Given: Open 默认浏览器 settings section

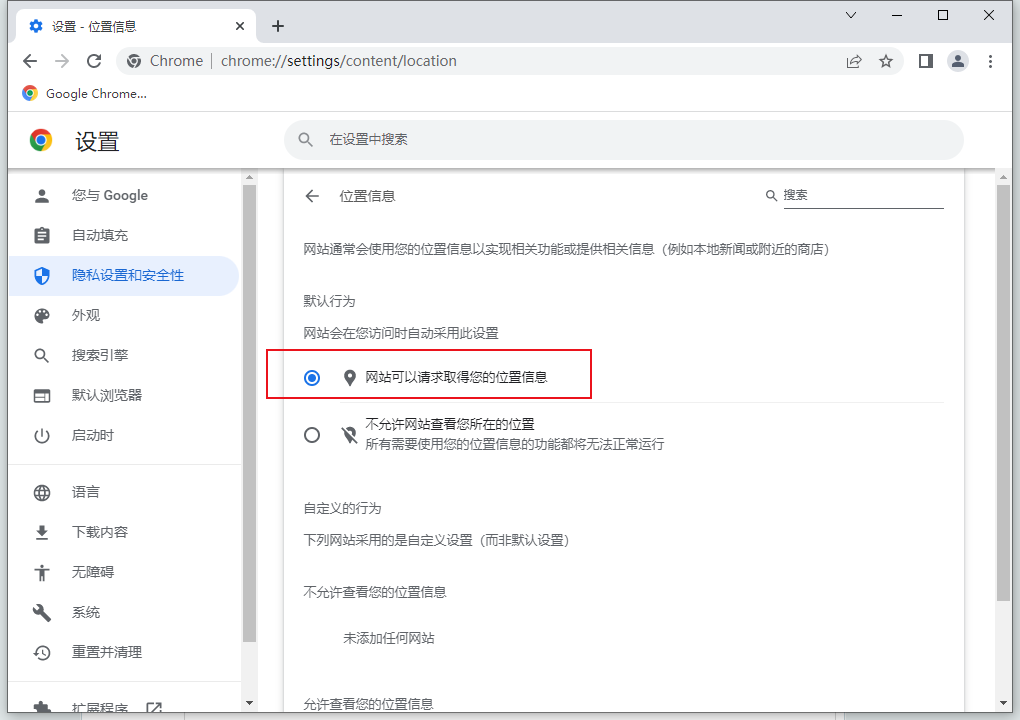Looking at the screenshot, I should point(124,395).
